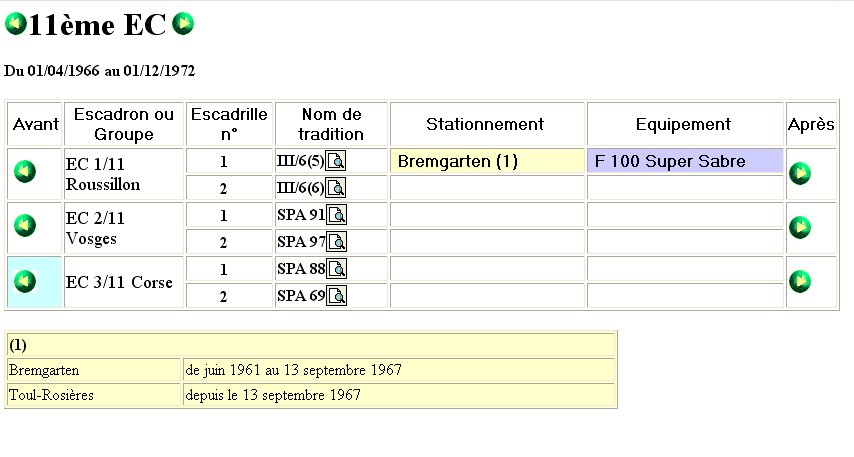View details for tradition SPA 69
The height and width of the screenshot is (457, 854).
pos(336,296)
